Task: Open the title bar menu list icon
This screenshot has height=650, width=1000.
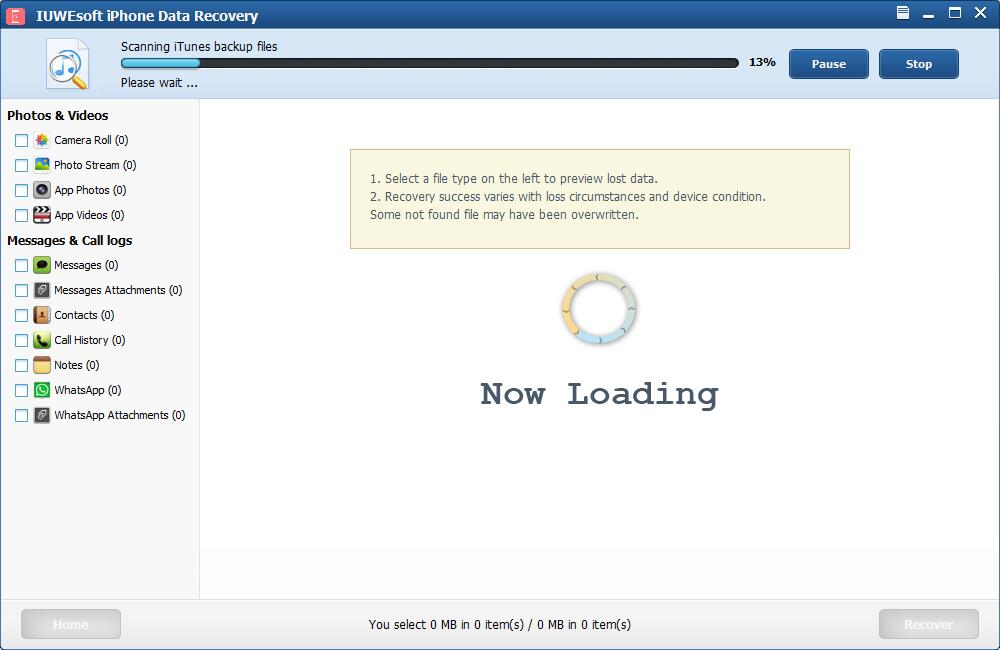Action: click(x=902, y=13)
